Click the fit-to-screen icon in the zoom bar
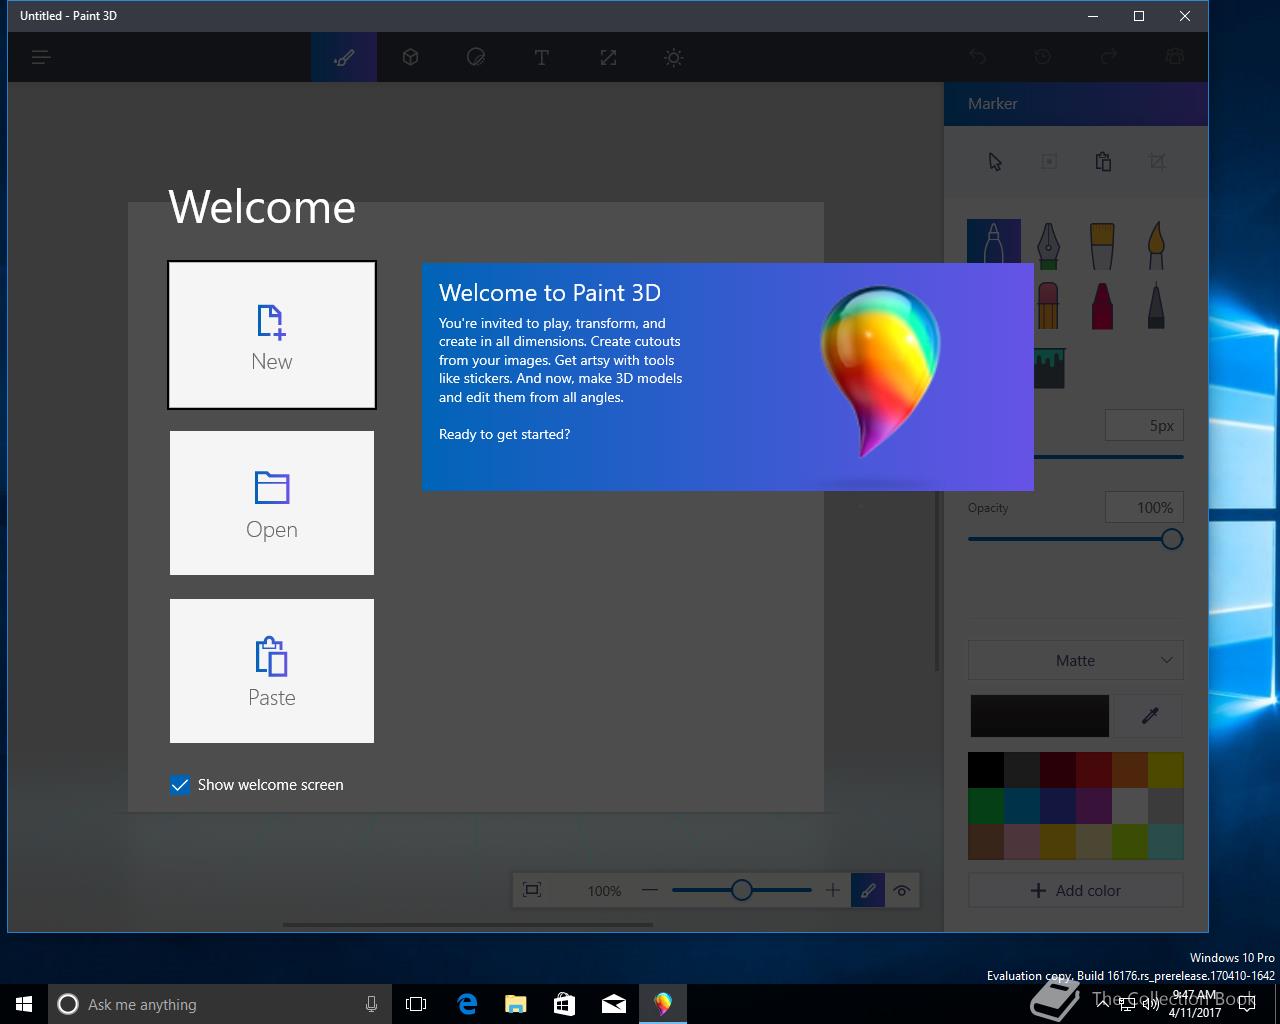 tap(532, 890)
